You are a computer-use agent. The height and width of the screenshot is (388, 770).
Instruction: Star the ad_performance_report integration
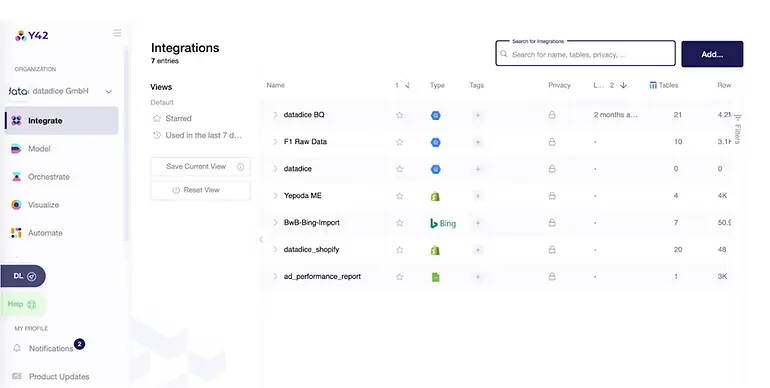[x=400, y=277]
